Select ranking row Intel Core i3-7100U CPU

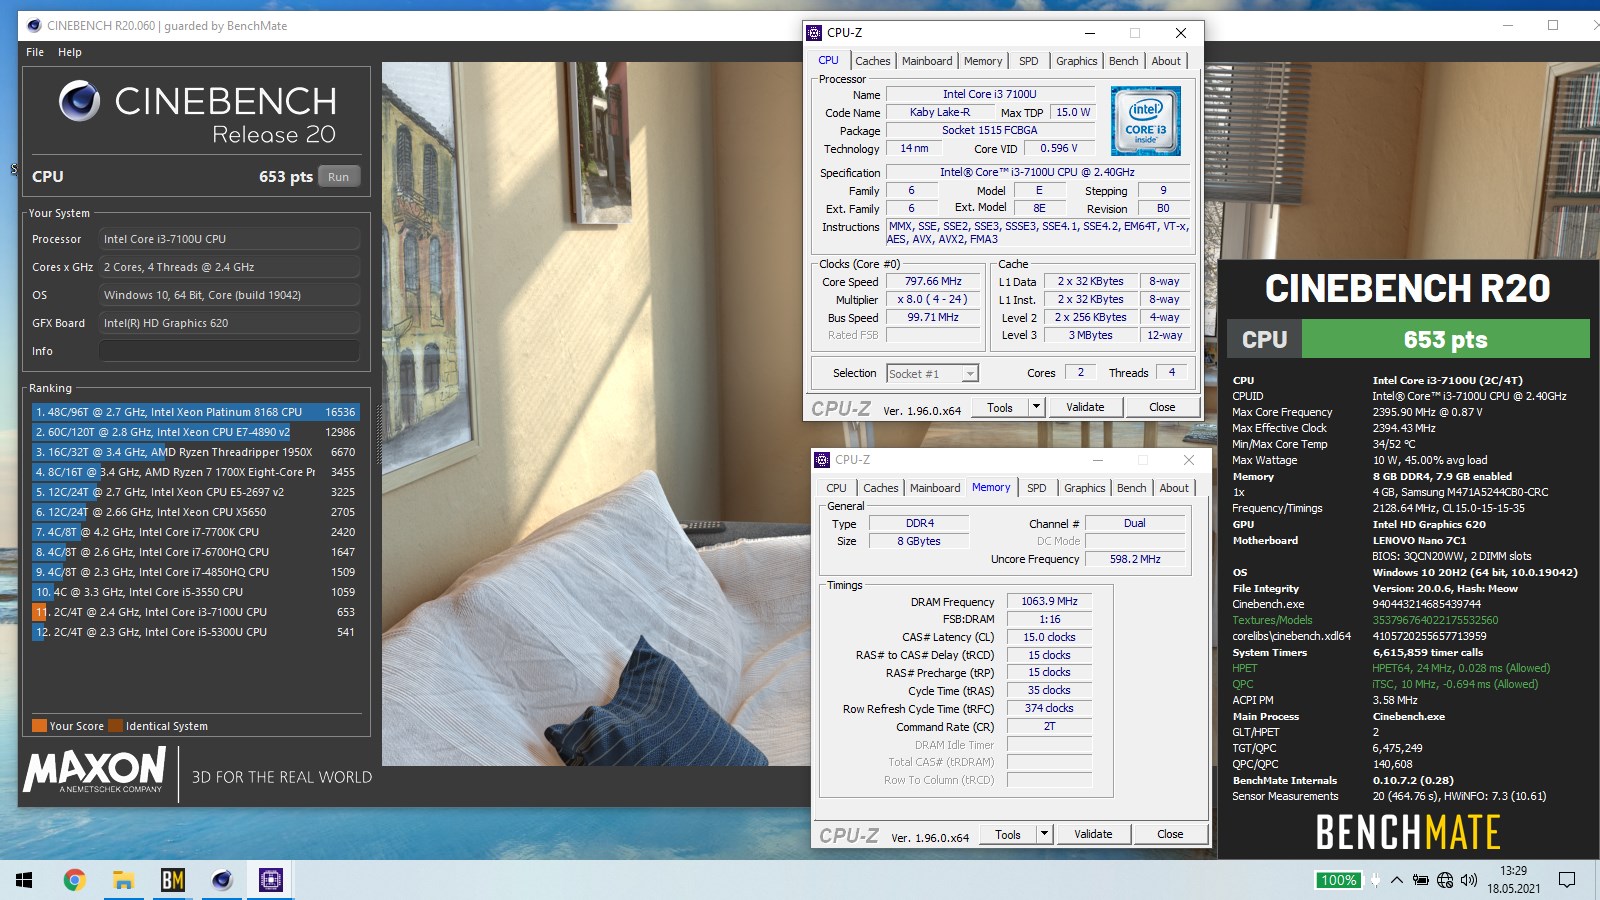196,612
